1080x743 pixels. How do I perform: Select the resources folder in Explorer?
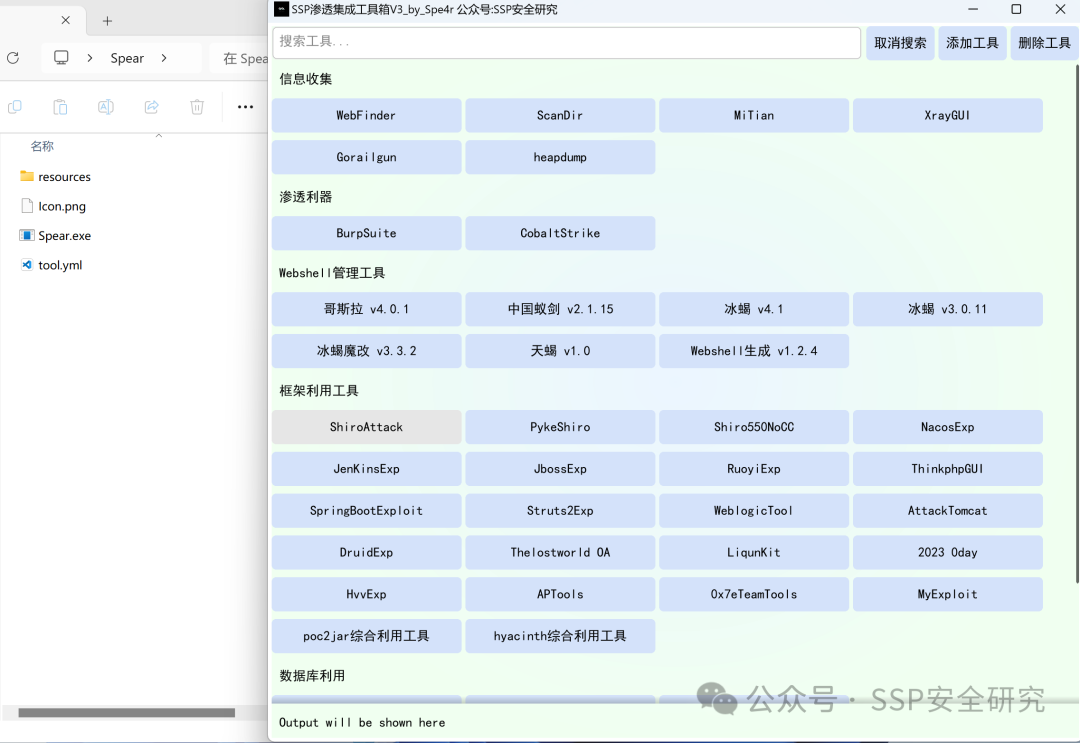click(x=55, y=177)
